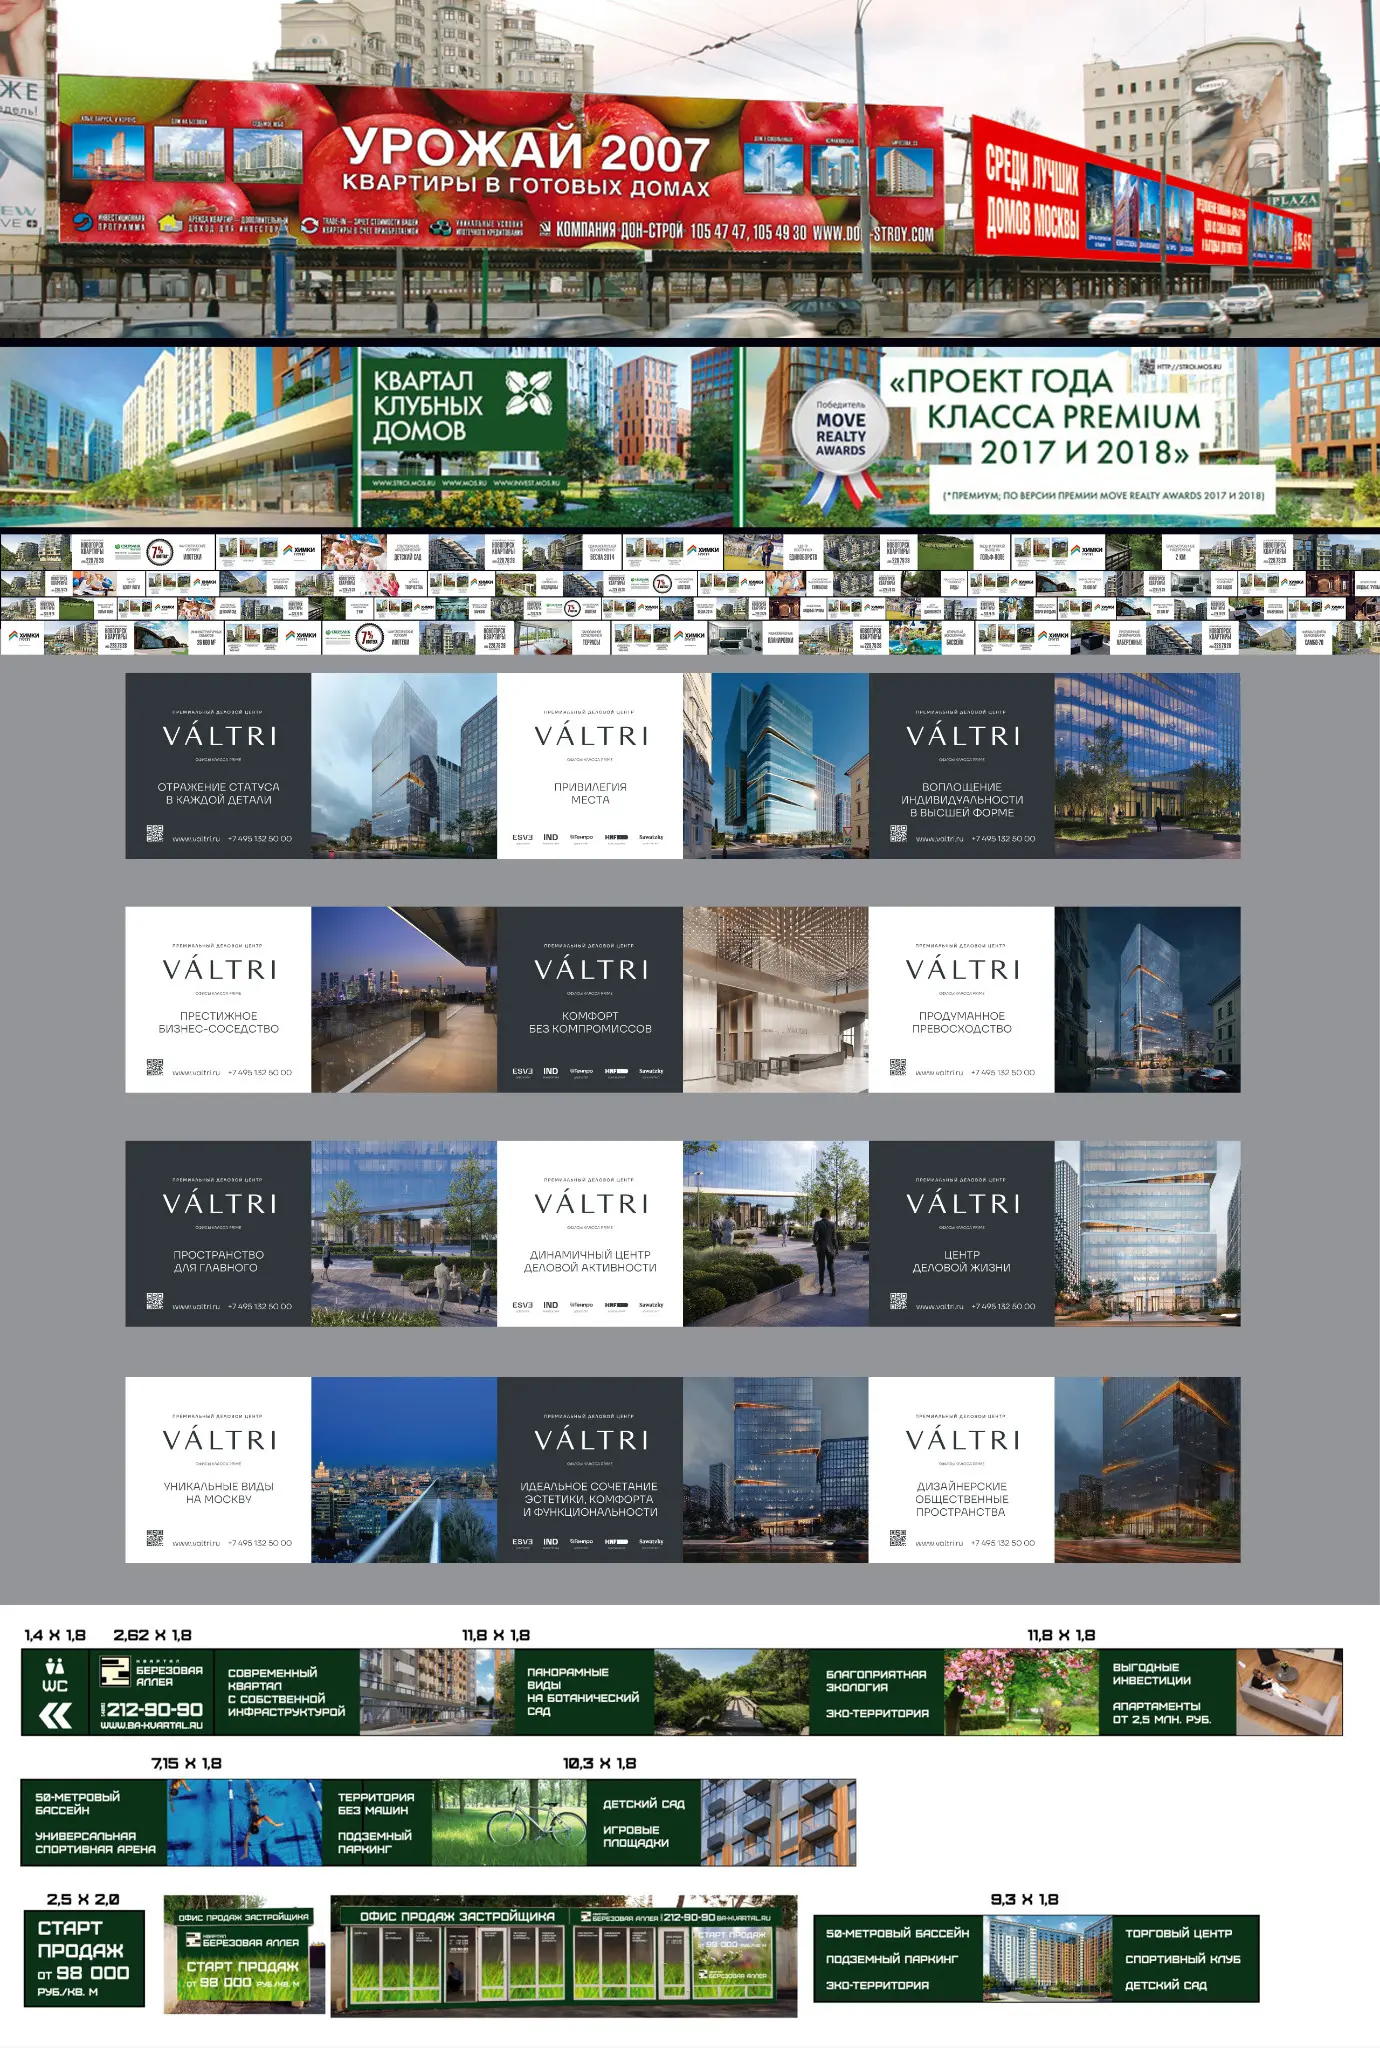The width and height of the screenshot is (1380, 2048).
Task: Click the swimming pool photo with swimmer
Action: click(x=244, y=1823)
